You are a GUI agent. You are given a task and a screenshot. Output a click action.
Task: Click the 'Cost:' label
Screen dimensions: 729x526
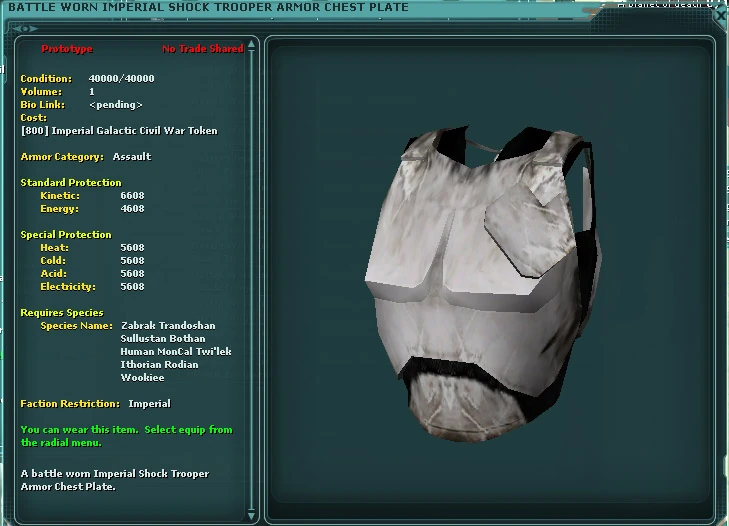33,118
